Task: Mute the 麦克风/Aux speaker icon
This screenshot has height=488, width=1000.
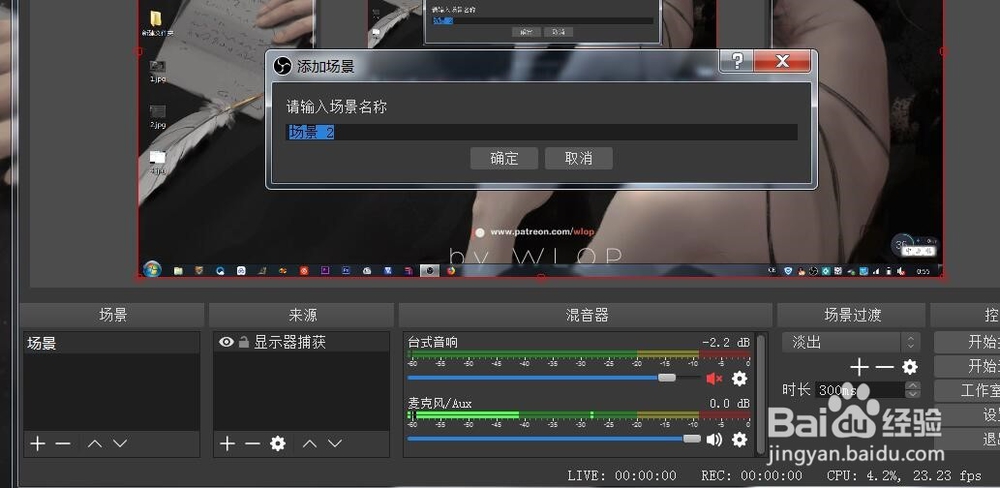Action: 714,439
